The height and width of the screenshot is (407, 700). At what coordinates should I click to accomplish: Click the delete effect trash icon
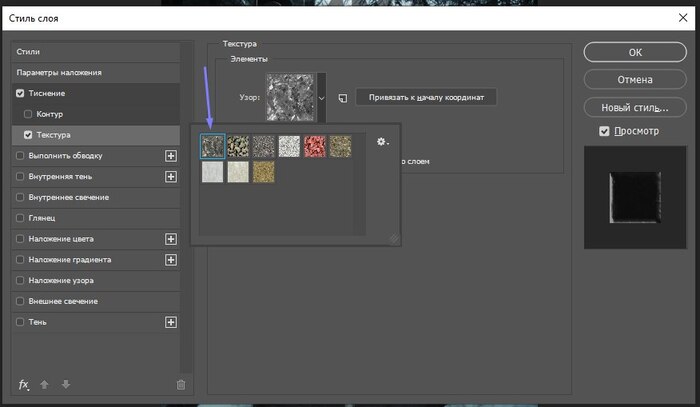click(x=181, y=384)
